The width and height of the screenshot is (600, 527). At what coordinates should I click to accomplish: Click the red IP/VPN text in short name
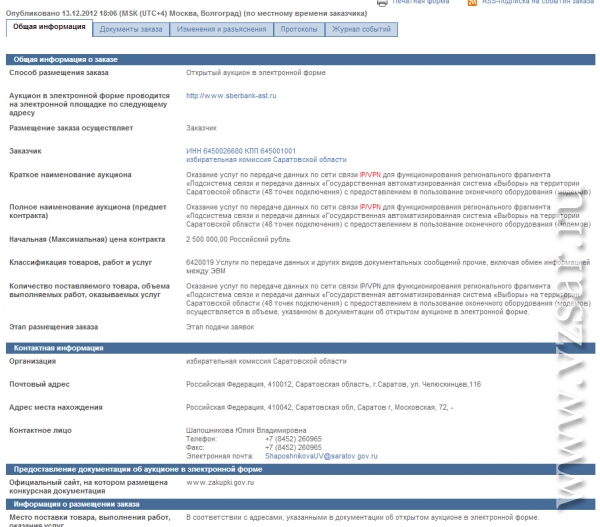coord(370,175)
